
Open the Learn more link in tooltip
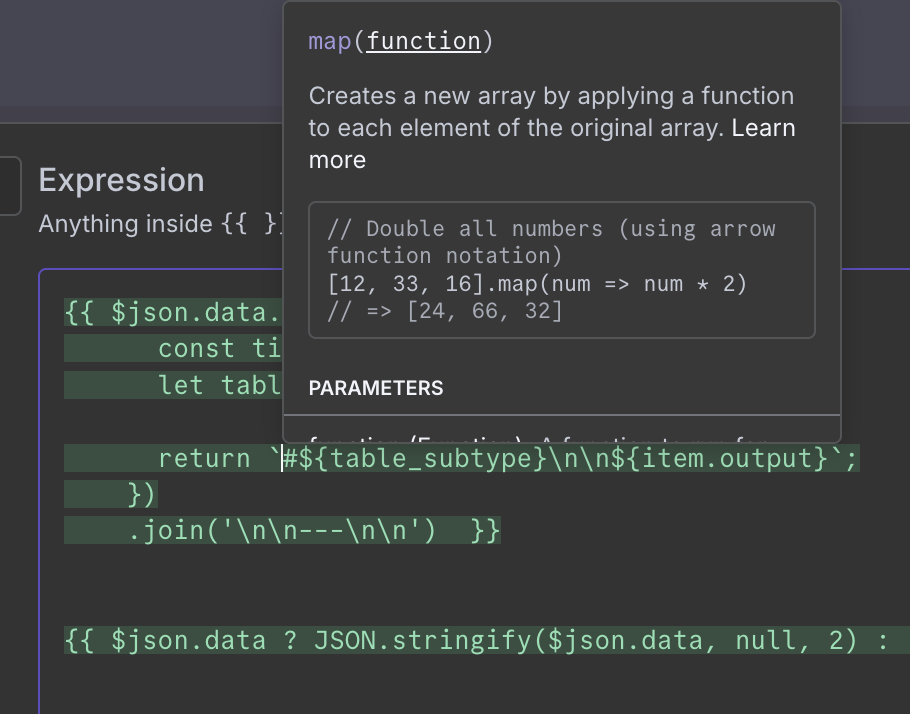point(763,128)
